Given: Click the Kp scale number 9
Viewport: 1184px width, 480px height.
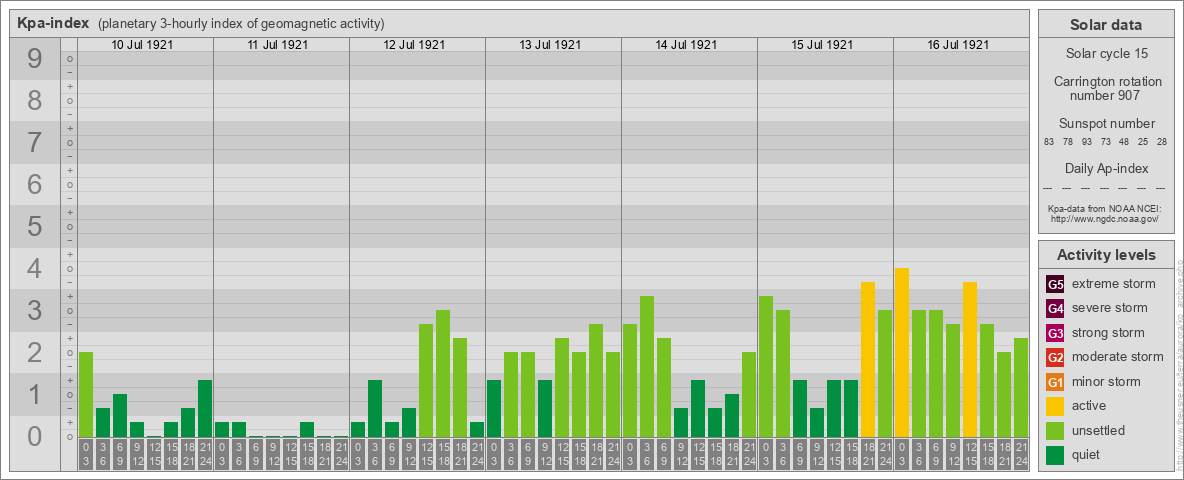Looking at the screenshot, I should tap(35, 59).
